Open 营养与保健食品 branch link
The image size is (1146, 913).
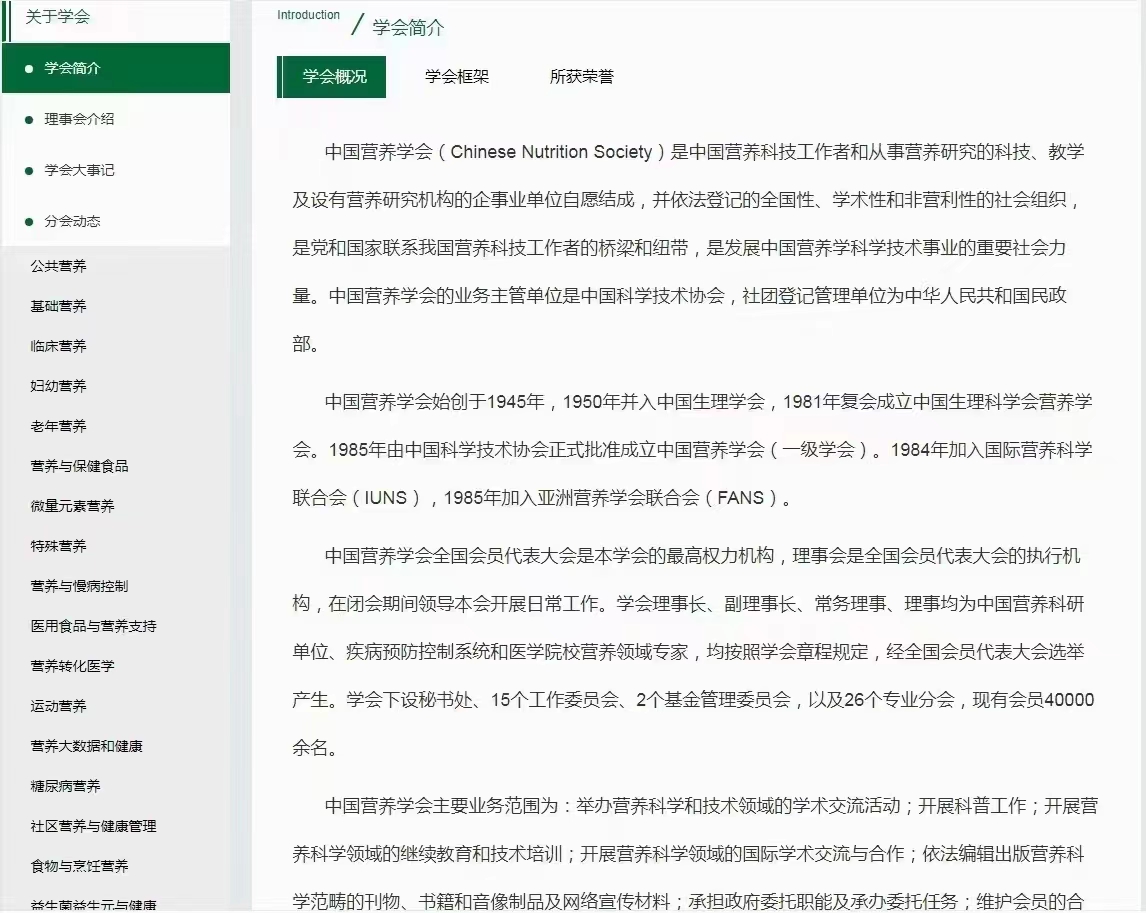[x=79, y=466]
